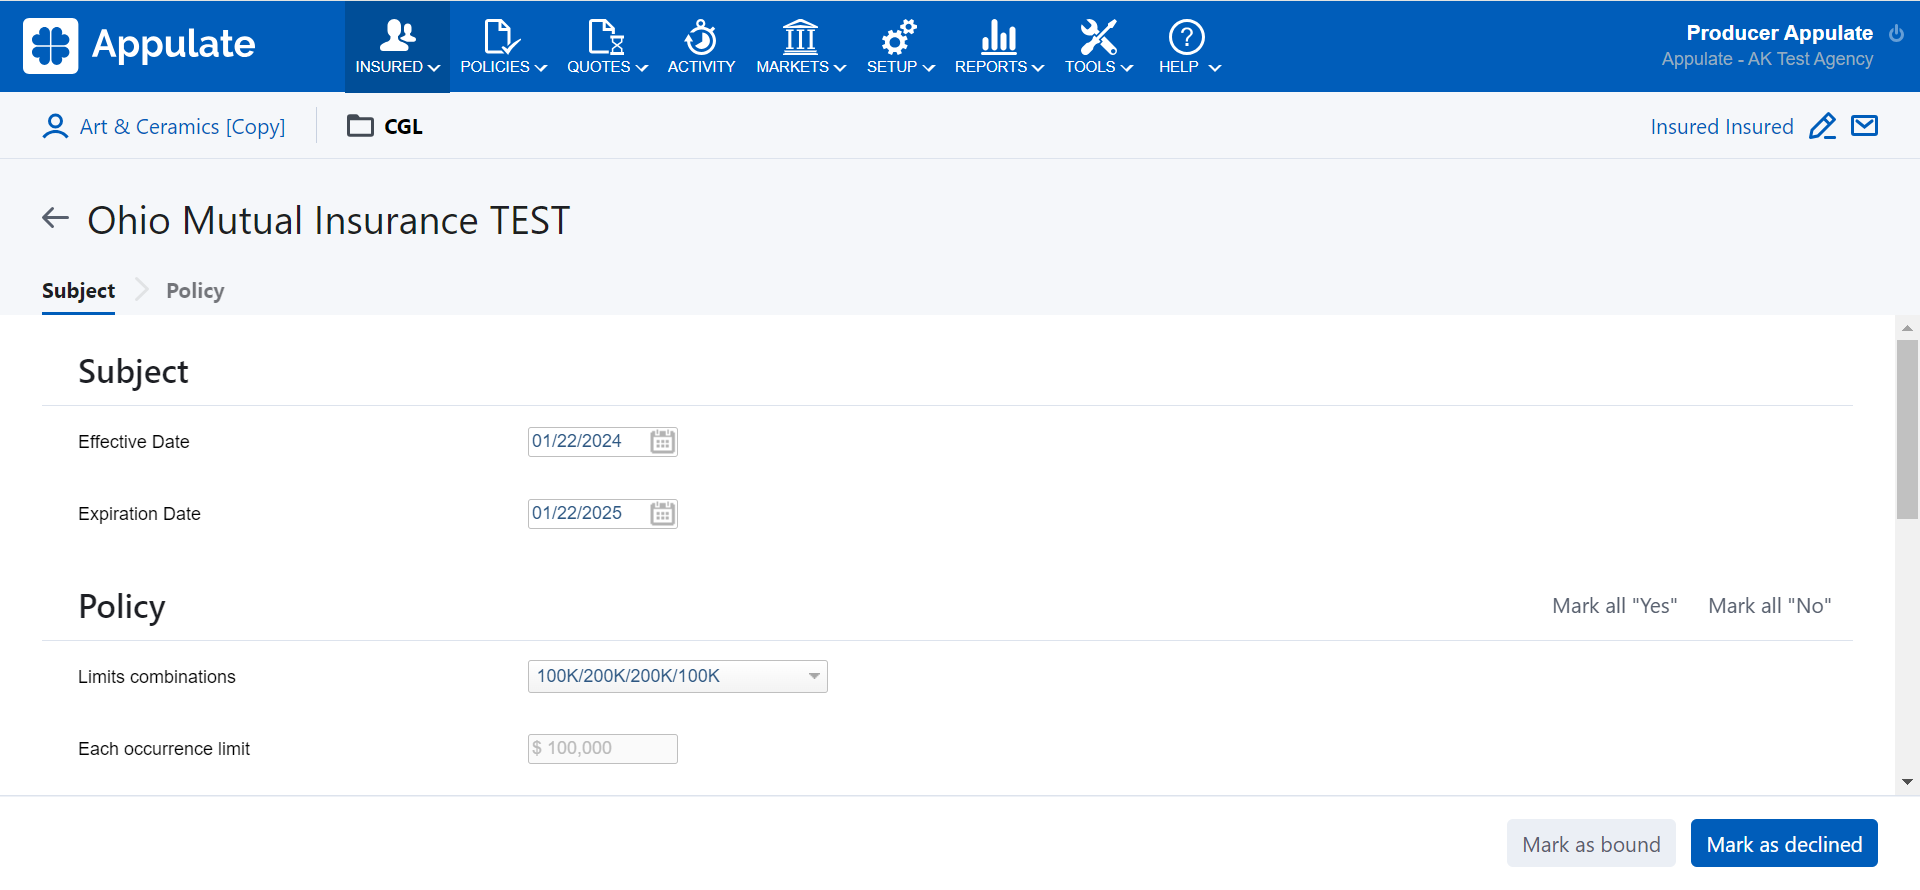Click the vertical scrollbar down arrow

[x=1907, y=782]
